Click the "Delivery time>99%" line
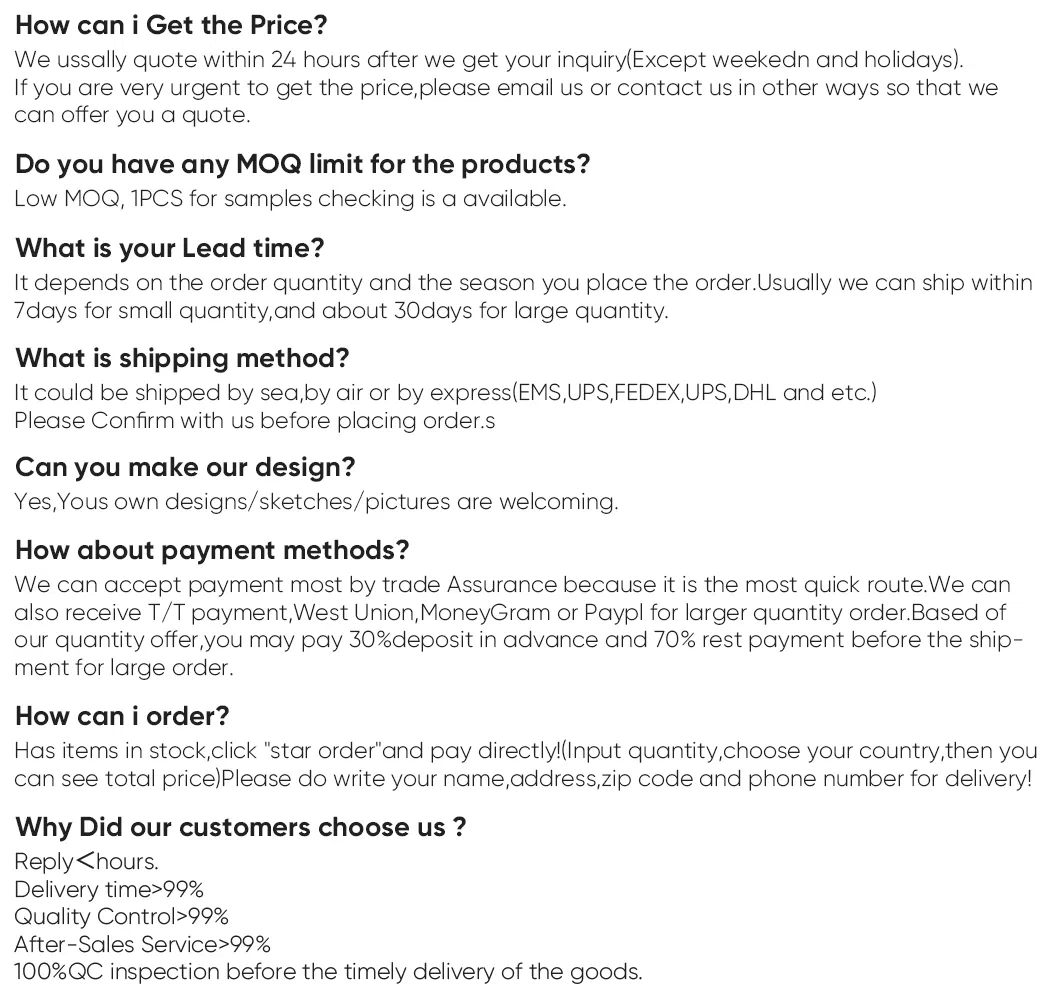 (109, 889)
